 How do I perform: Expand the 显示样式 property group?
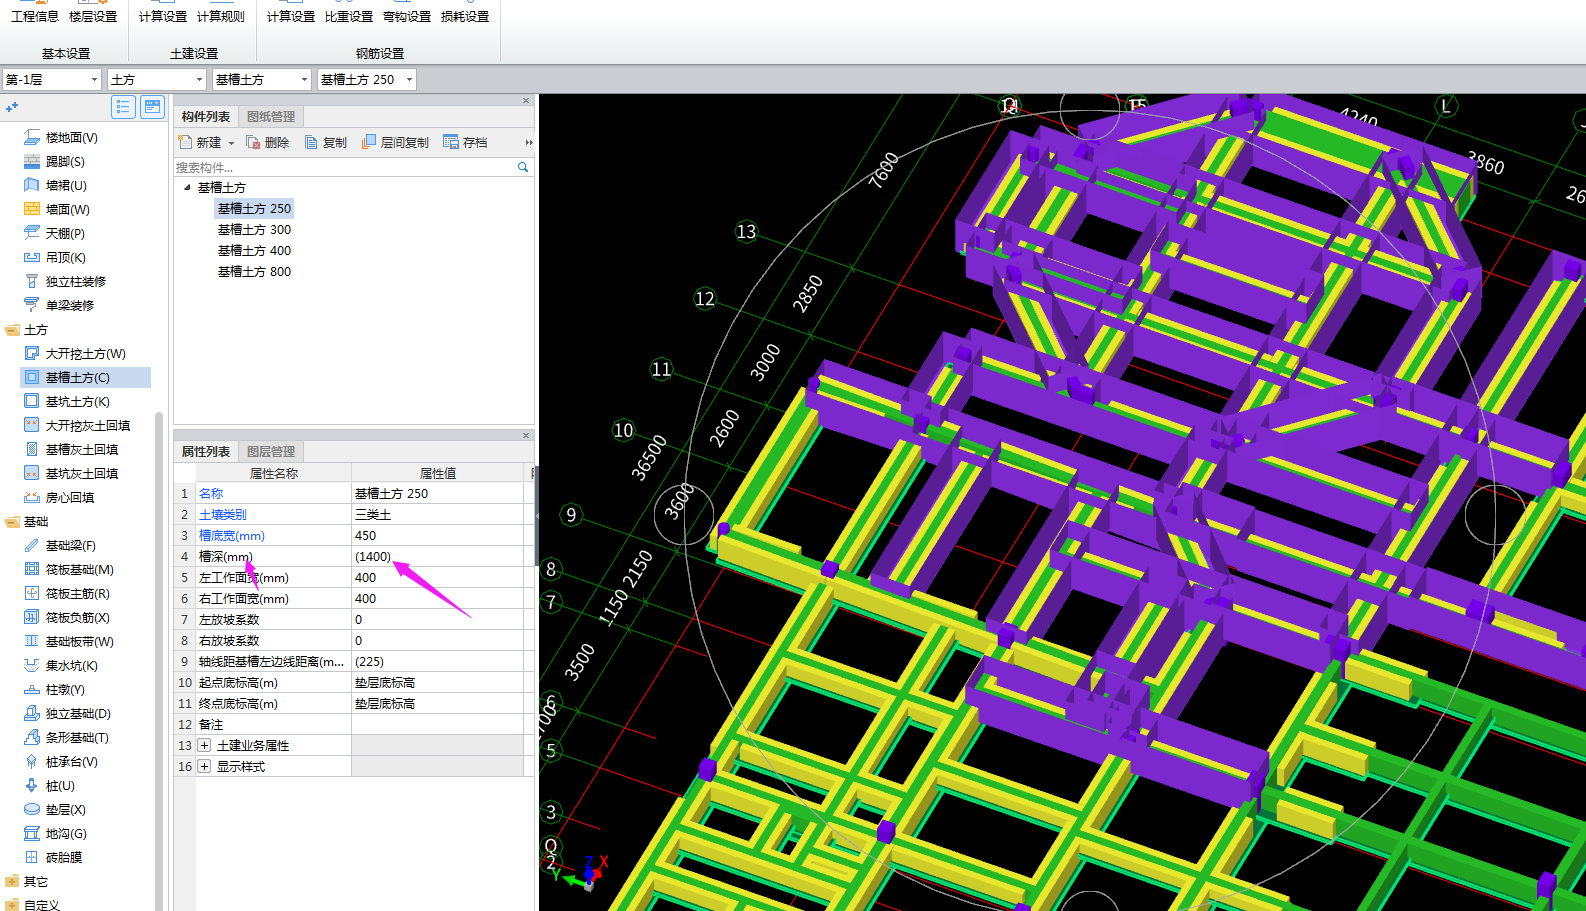coord(204,767)
